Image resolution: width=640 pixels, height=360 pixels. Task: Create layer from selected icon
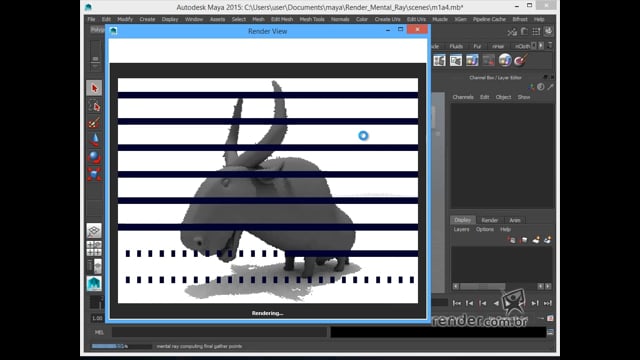tap(547, 240)
